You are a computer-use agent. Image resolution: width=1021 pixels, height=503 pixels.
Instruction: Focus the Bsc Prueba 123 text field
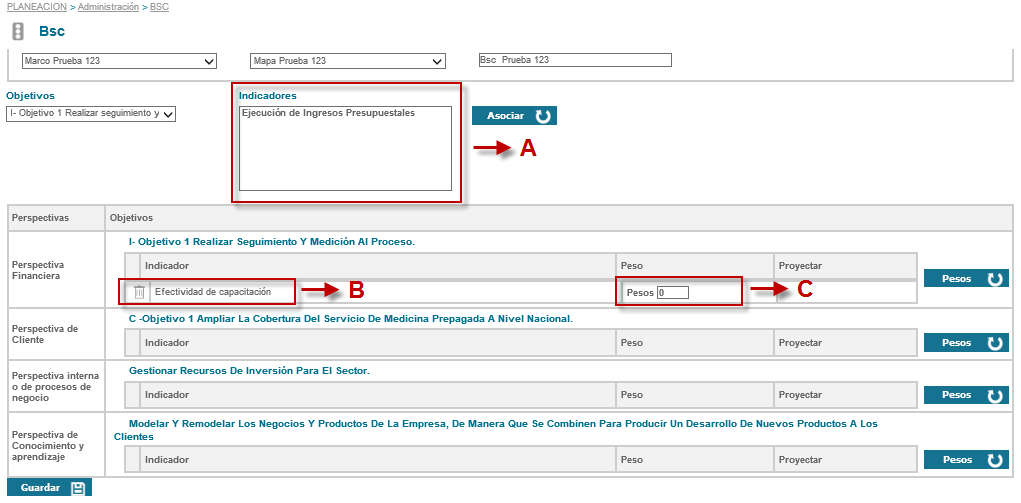pyautogui.click(x=575, y=60)
